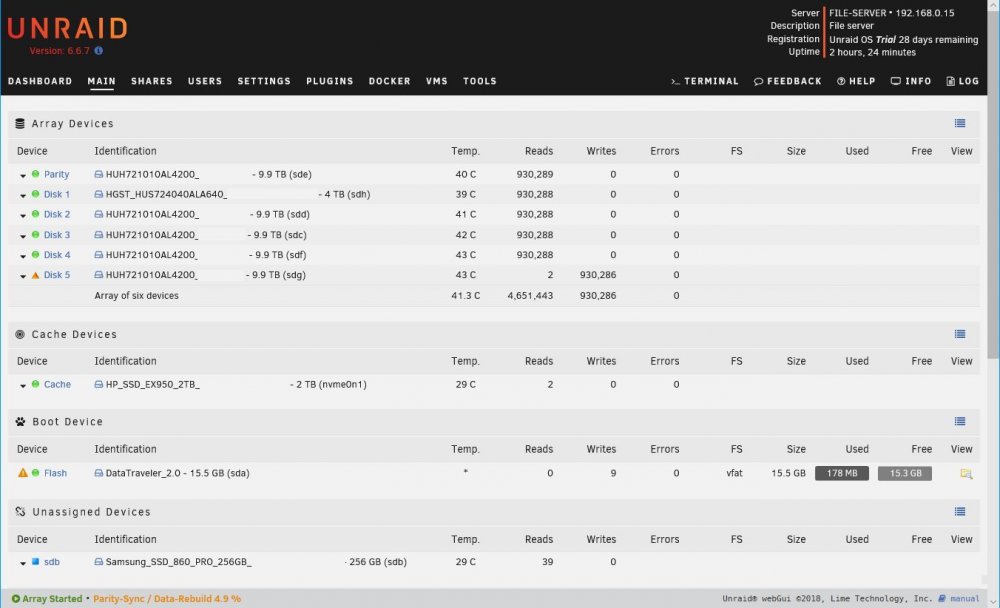Toggle Array Devices list view icon
Image resolution: width=1000 pixels, height=608 pixels.
(x=960, y=123)
